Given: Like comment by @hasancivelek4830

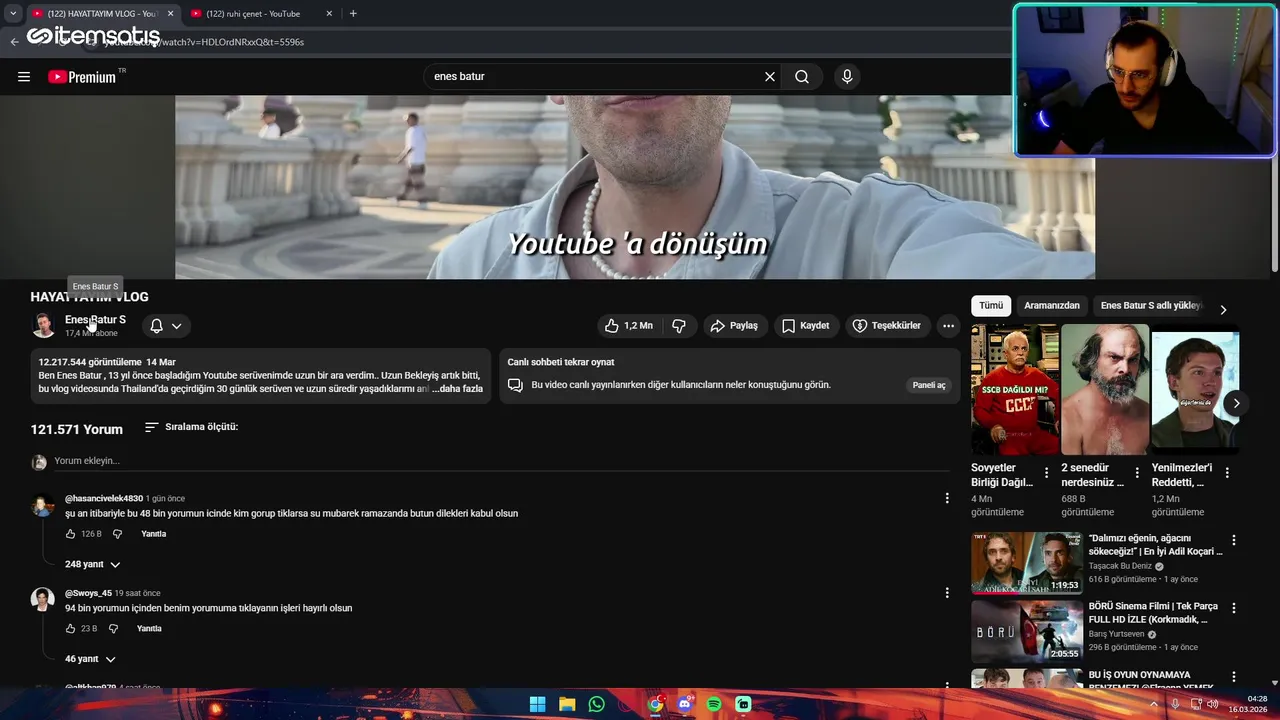Looking at the screenshot, I should point(70,534).
